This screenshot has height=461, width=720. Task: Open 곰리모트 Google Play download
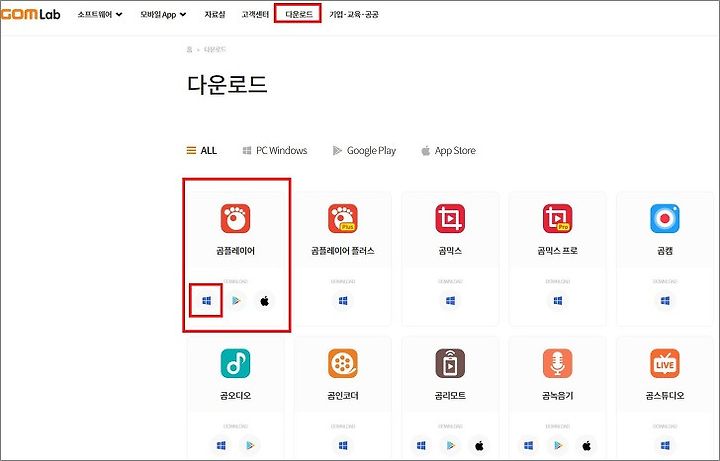coord(450,445)
